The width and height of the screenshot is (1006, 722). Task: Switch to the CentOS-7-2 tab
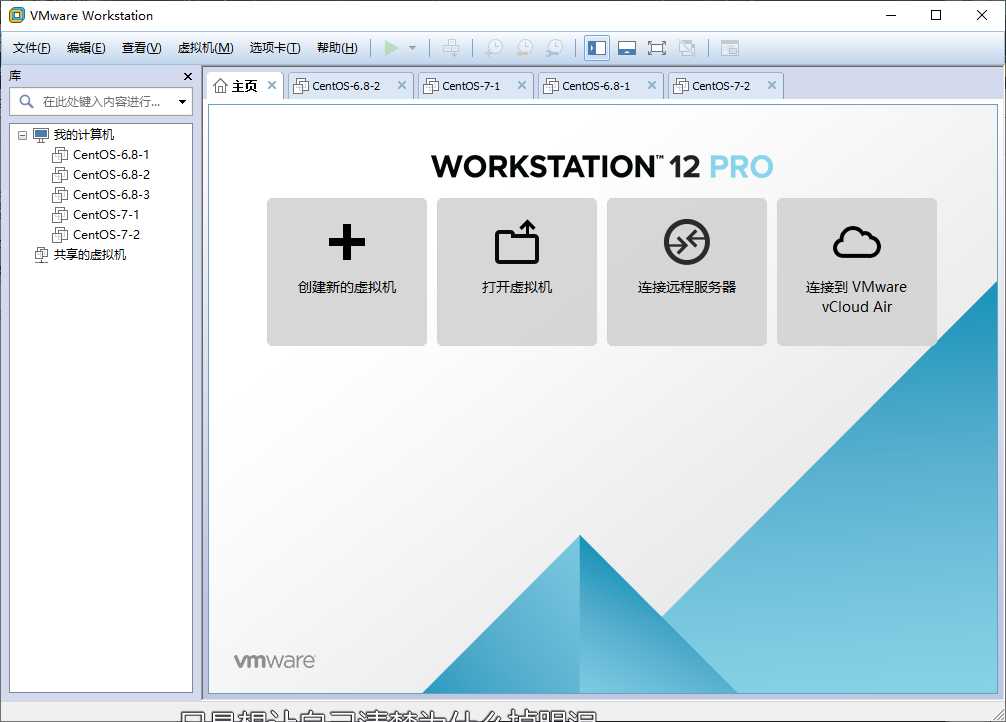click(721, 86)
